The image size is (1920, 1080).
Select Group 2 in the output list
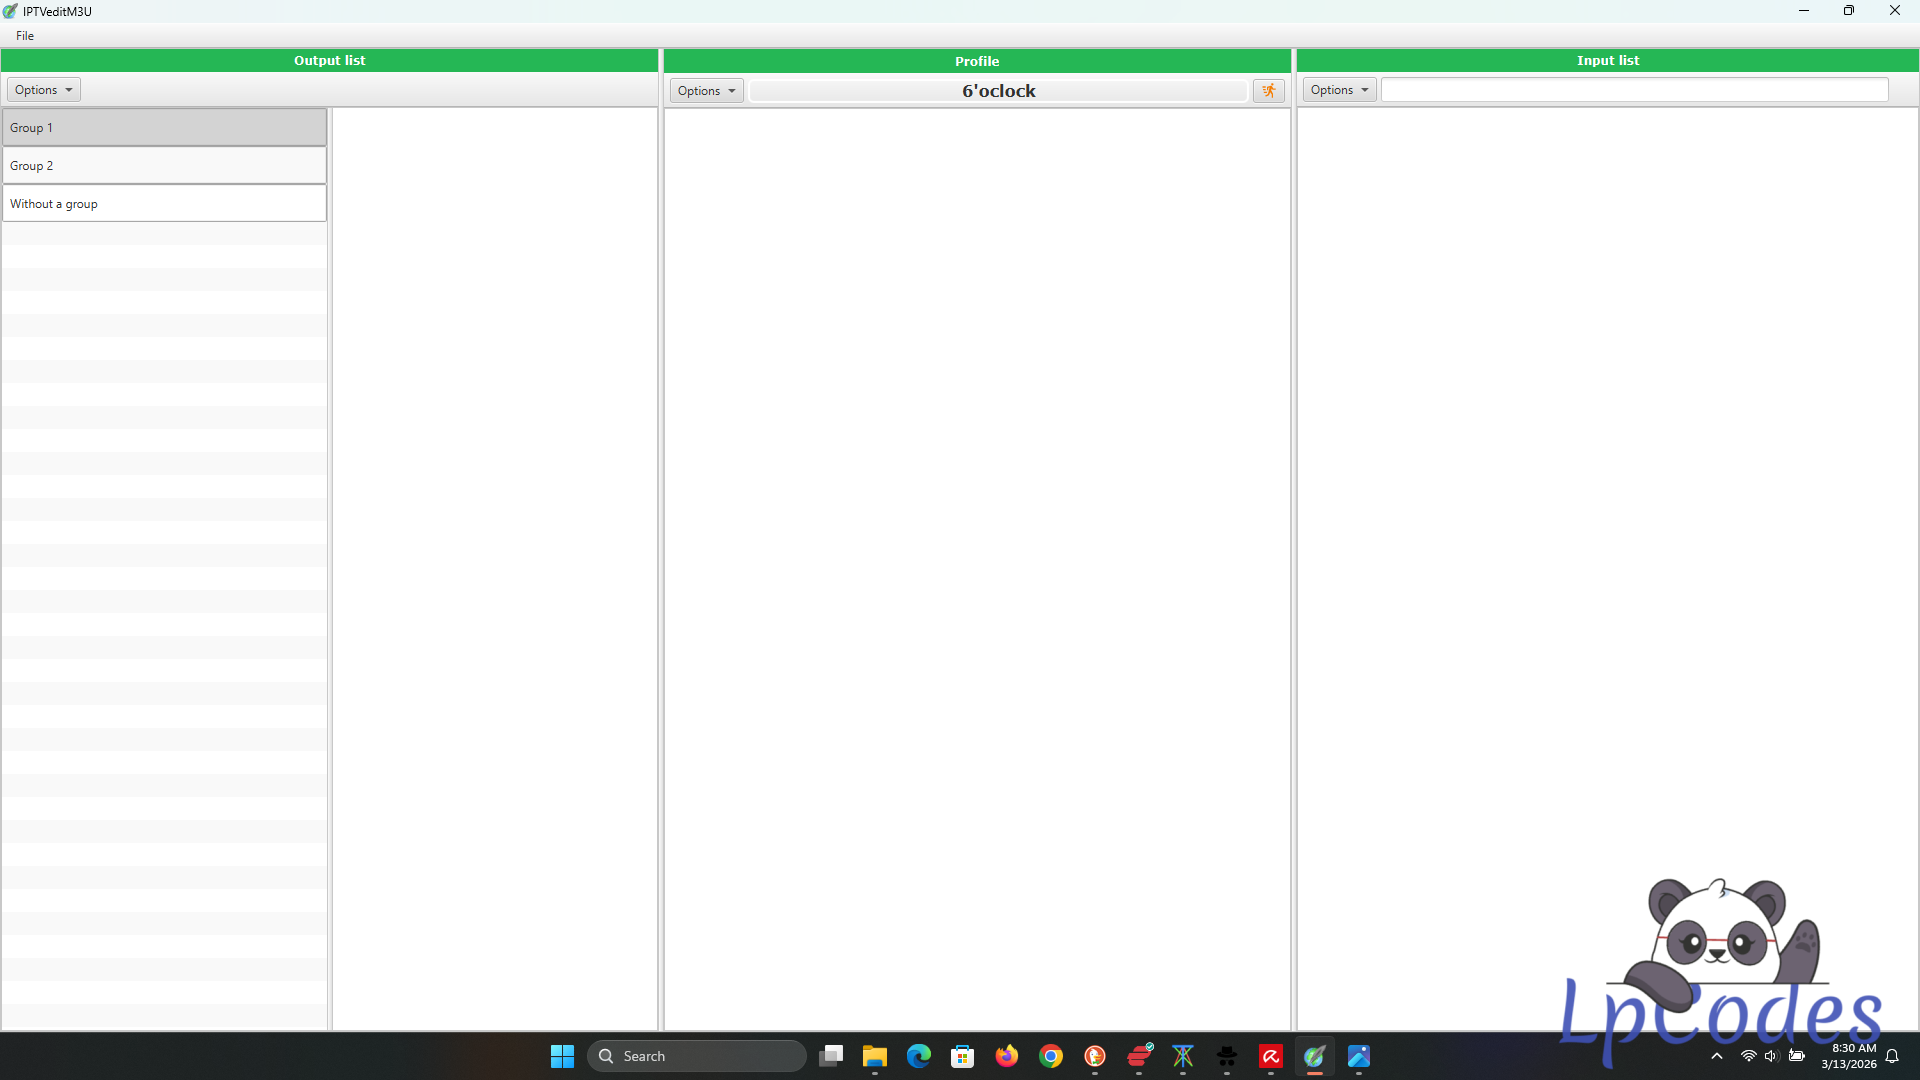[164, 166]
